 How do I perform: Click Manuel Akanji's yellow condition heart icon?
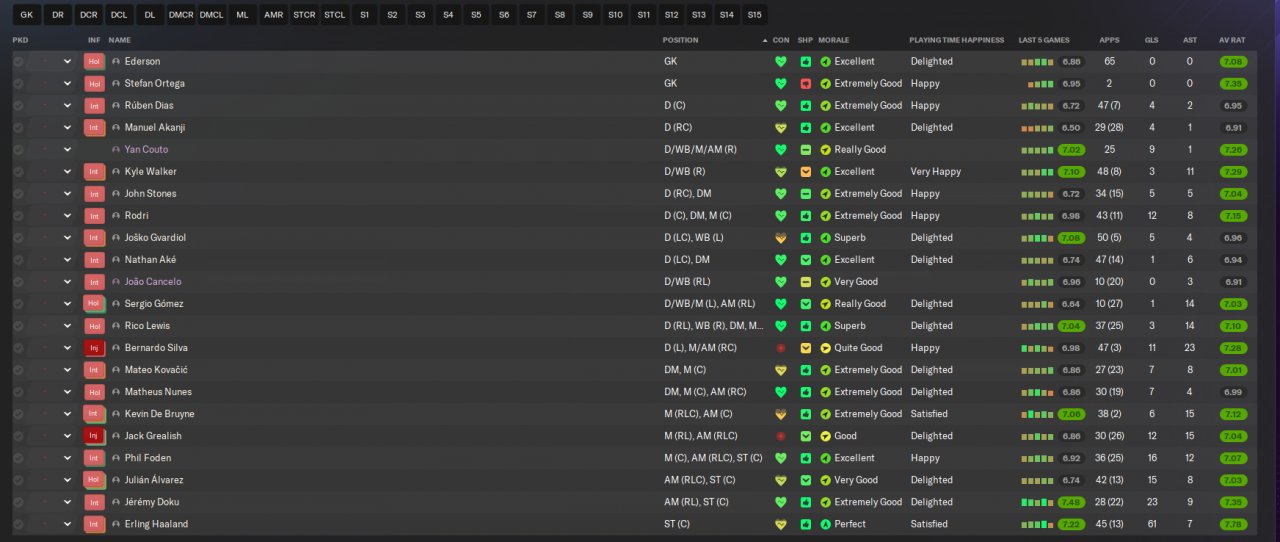click(x=781, y=127)
